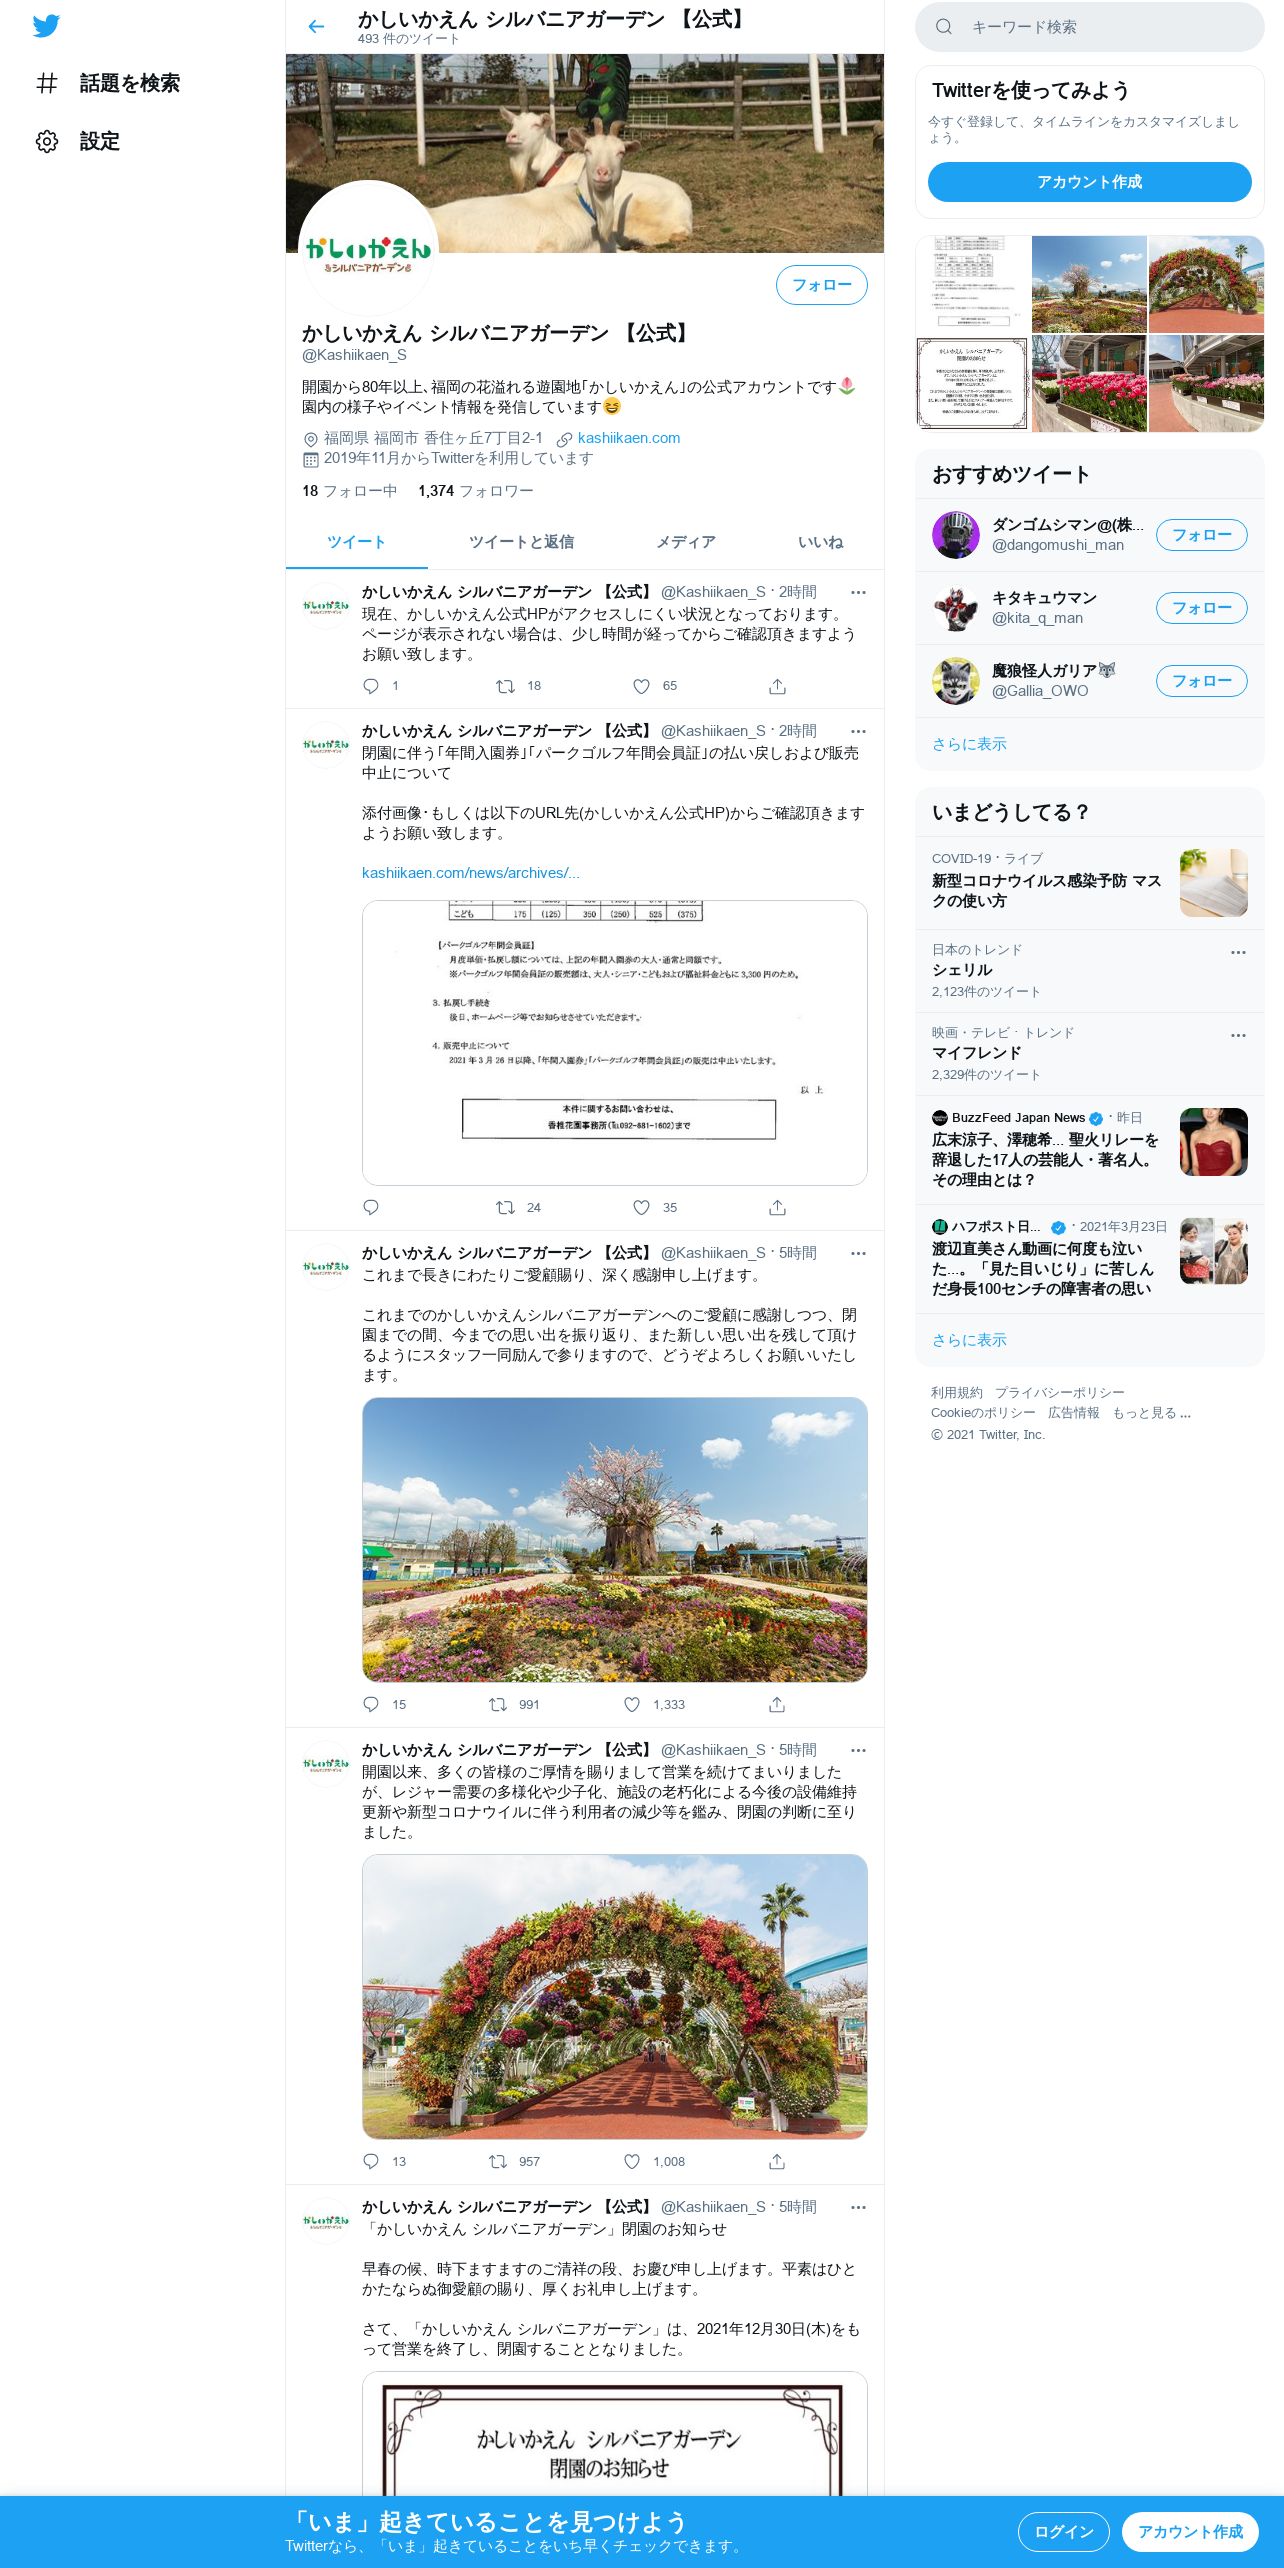Viewport: 1284px width, 2568px height.
Task: Reply to tweet about 公式HP access trouble
Action: [x=371, y=686]
